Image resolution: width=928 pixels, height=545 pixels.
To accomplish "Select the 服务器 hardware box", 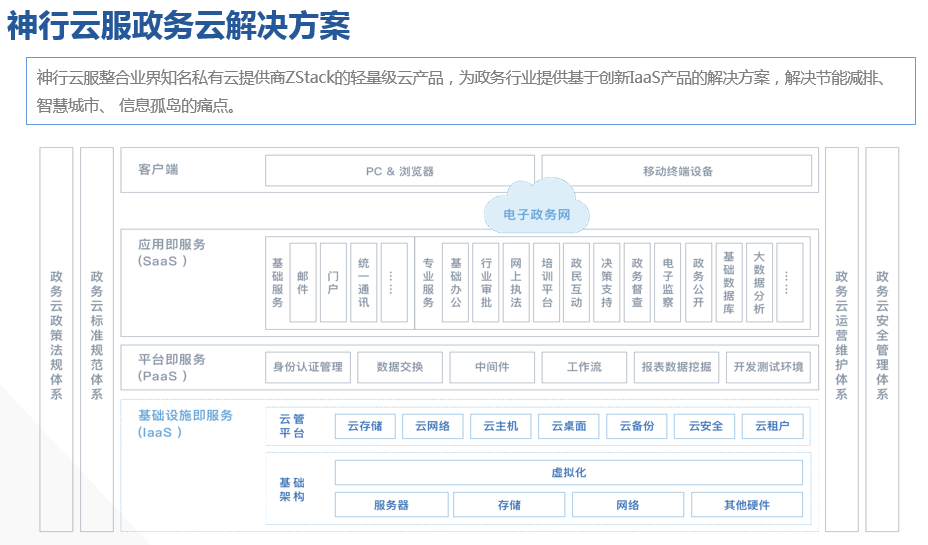I will coord(391,505).
